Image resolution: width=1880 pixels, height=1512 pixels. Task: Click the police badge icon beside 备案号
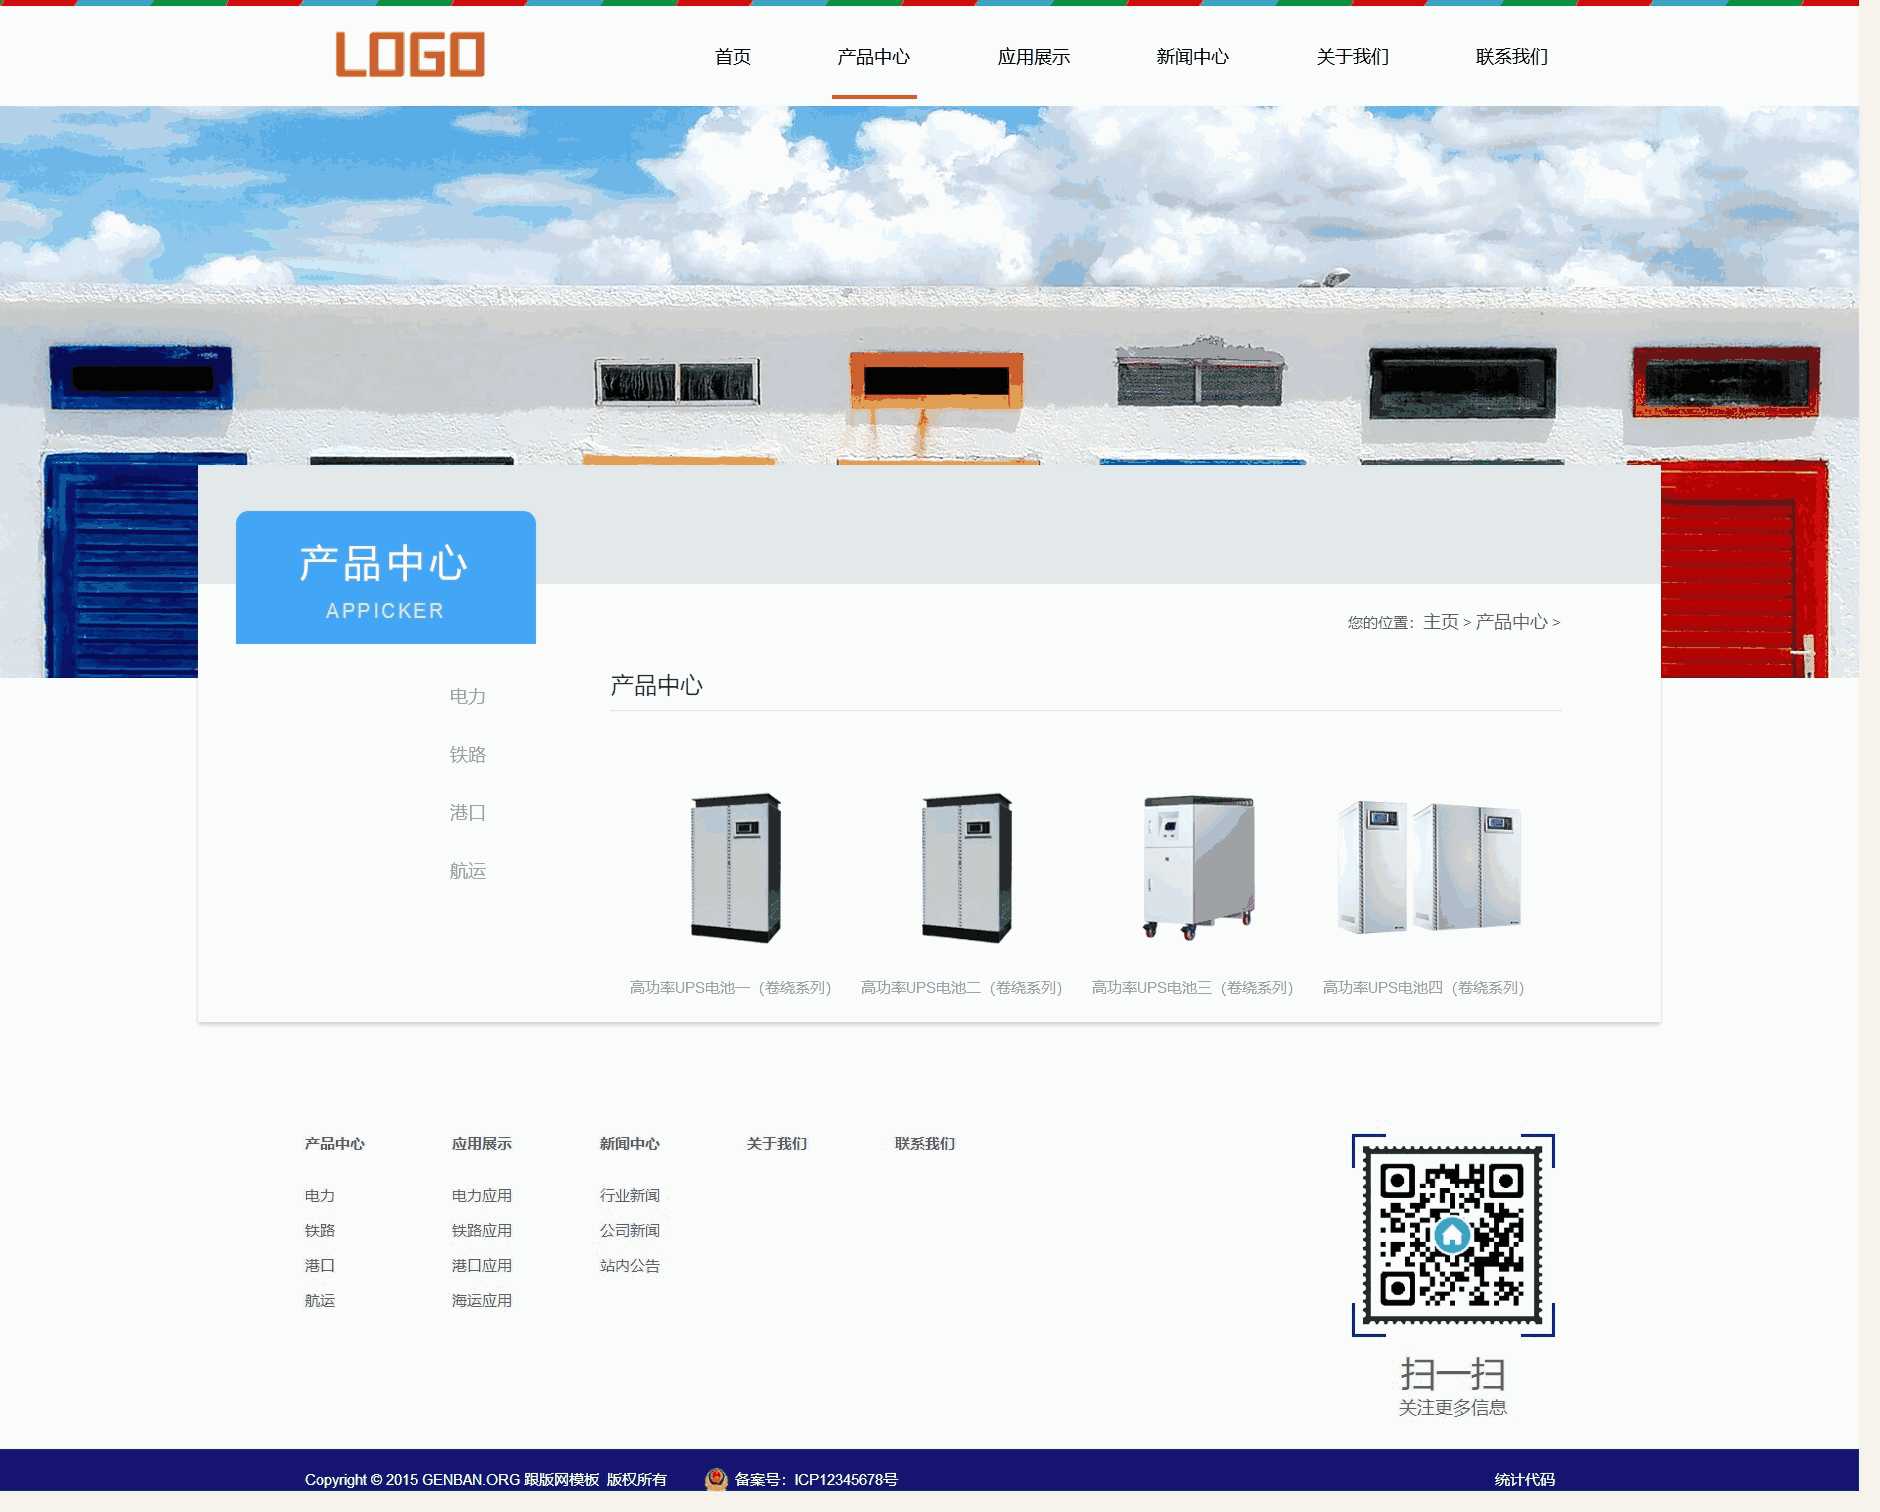[x=715, y=1479]
